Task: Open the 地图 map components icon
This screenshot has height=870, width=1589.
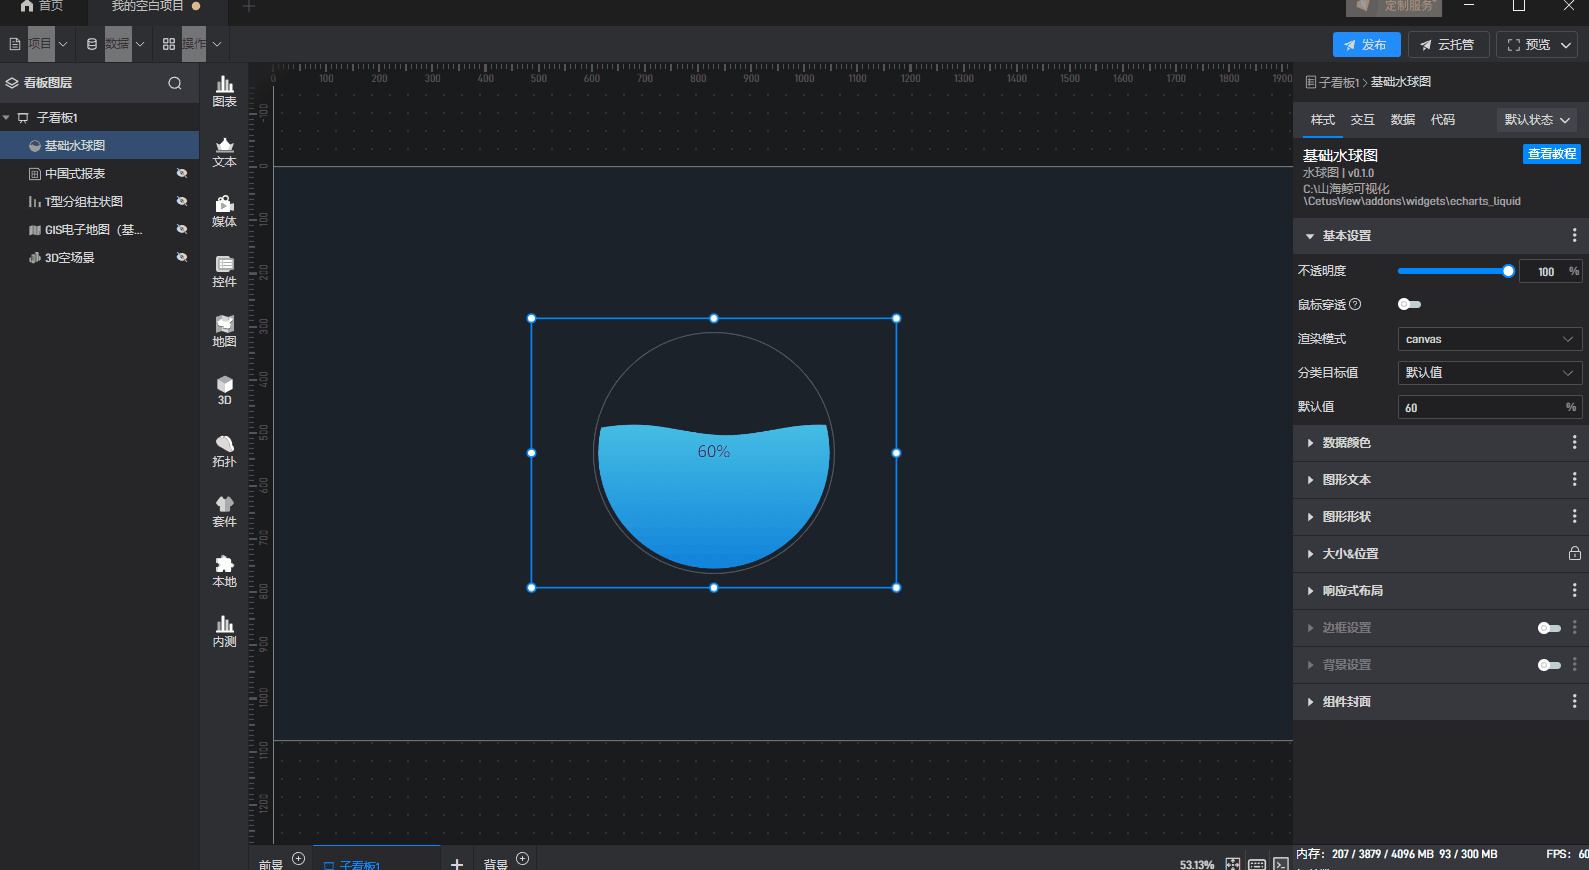Action: tap(225, 331)
